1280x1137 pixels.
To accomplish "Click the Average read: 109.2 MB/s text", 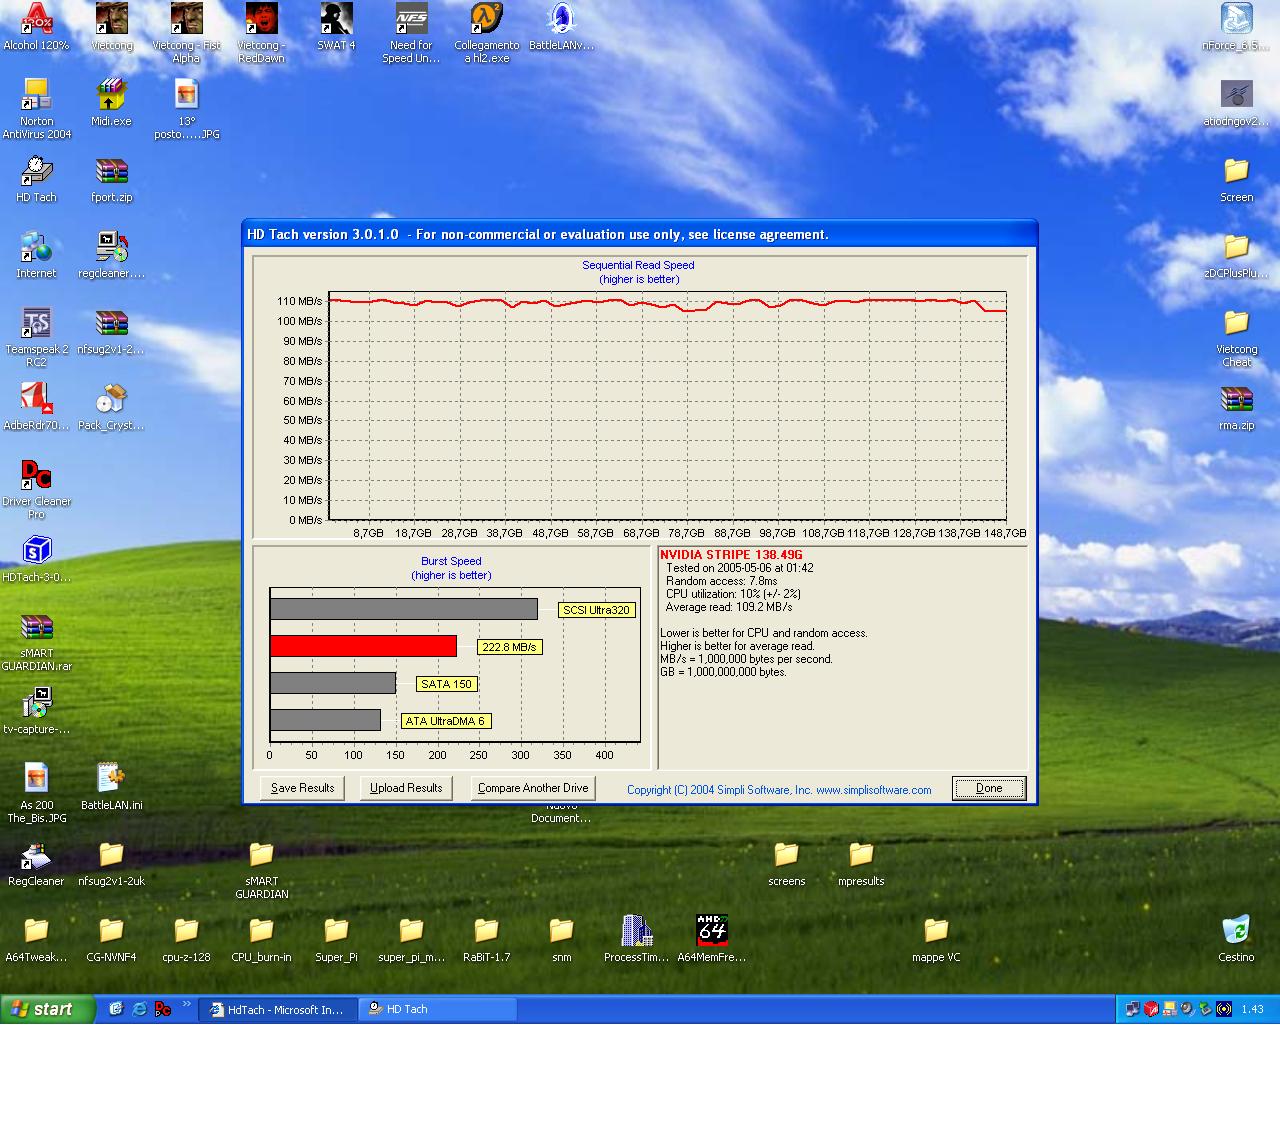I will (x=729, y=607).
